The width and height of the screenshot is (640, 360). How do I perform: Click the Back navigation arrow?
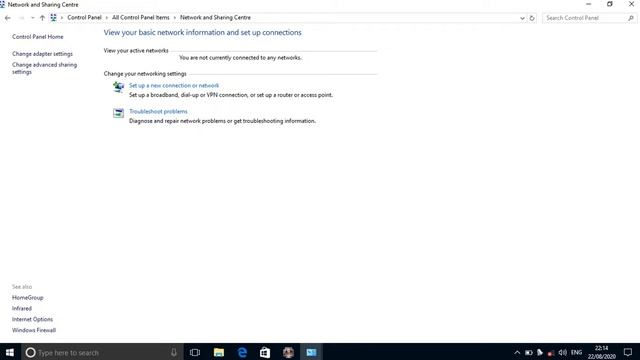coord(7,18)
